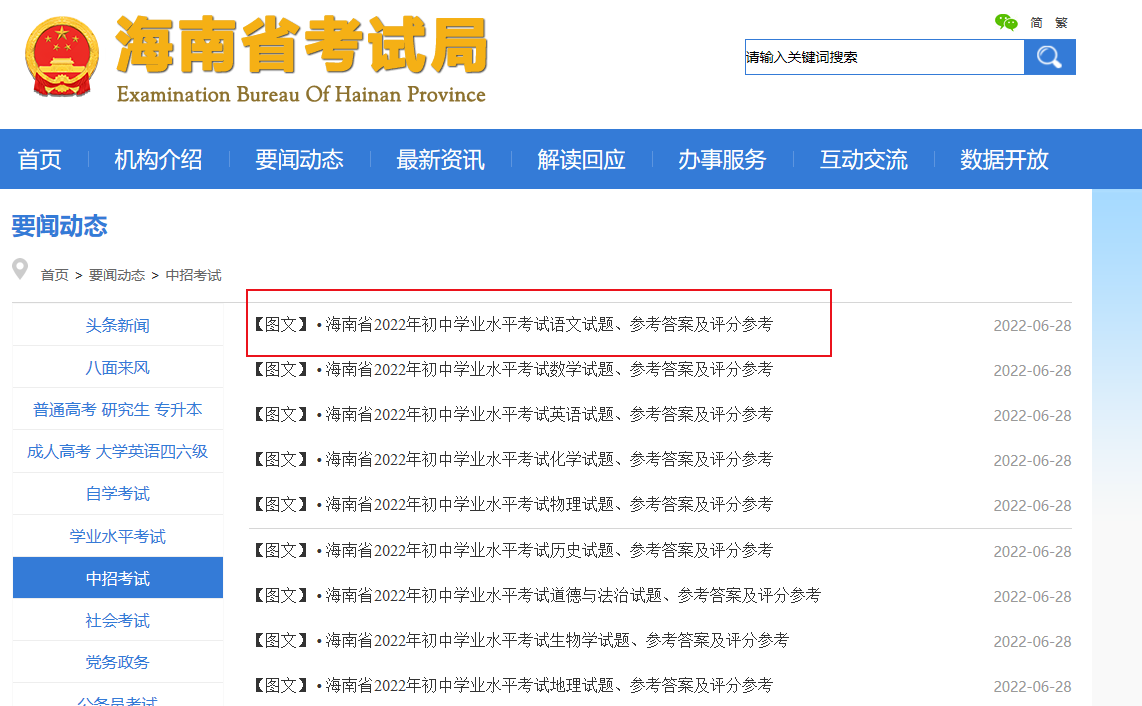Select 学业水平考试 in the sidebar
The height and width of the screenshot is (706, 1142).
click(x=118, y=536)
